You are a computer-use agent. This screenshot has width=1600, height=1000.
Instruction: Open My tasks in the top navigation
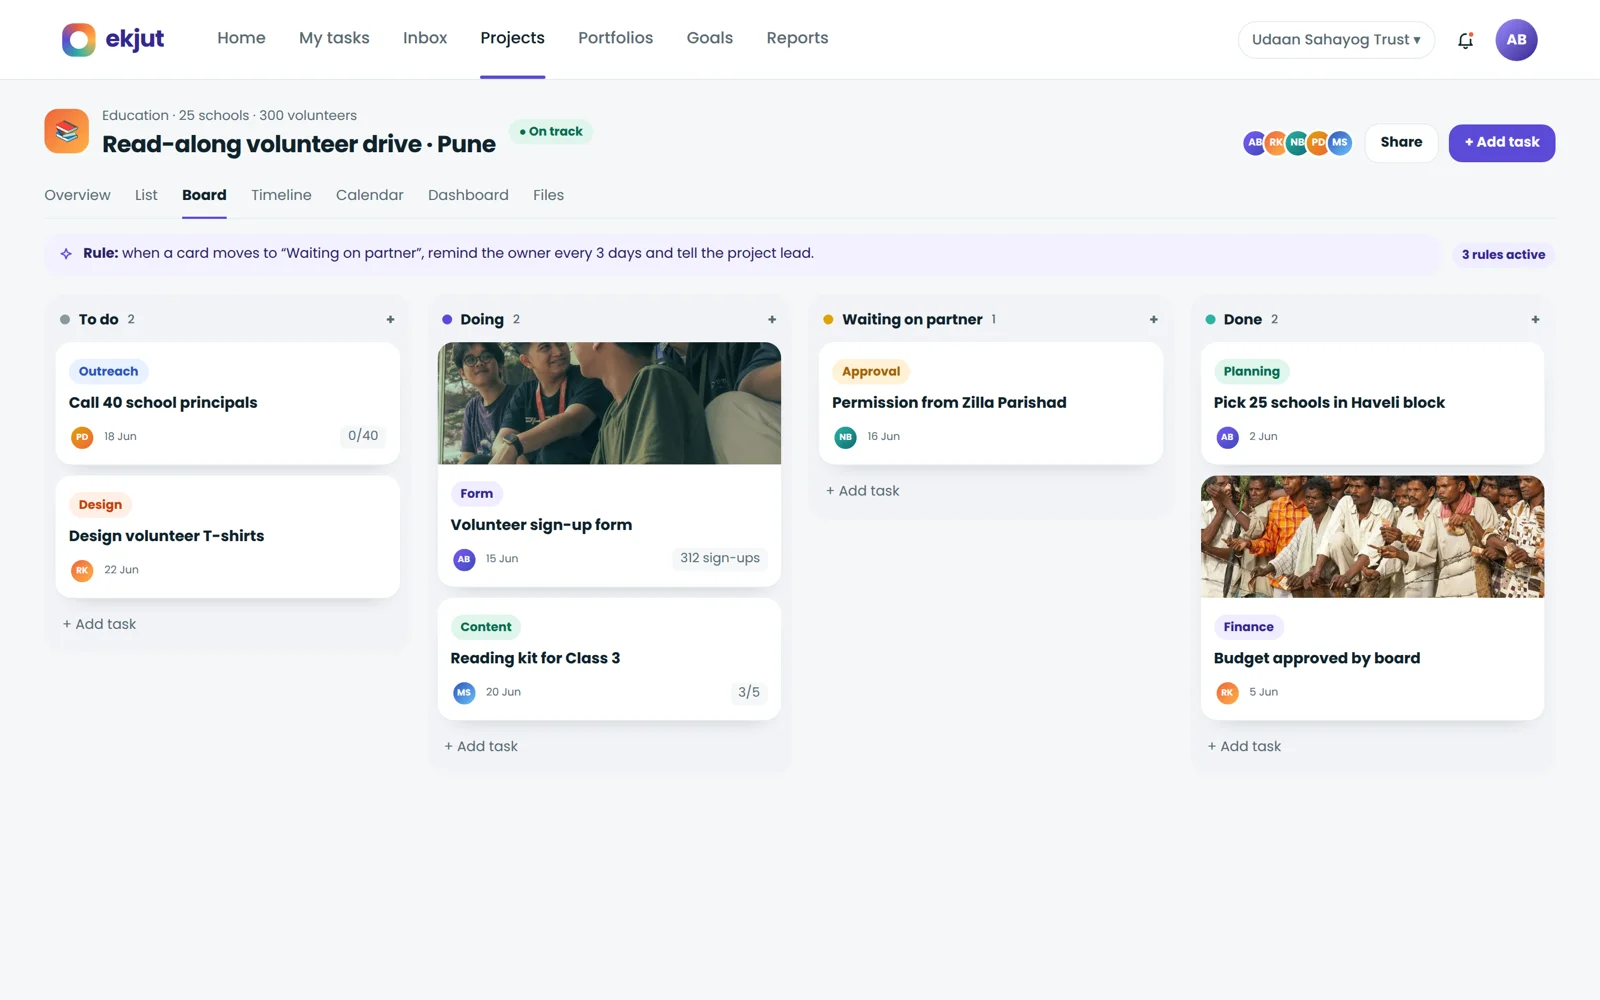coord(334,38)
